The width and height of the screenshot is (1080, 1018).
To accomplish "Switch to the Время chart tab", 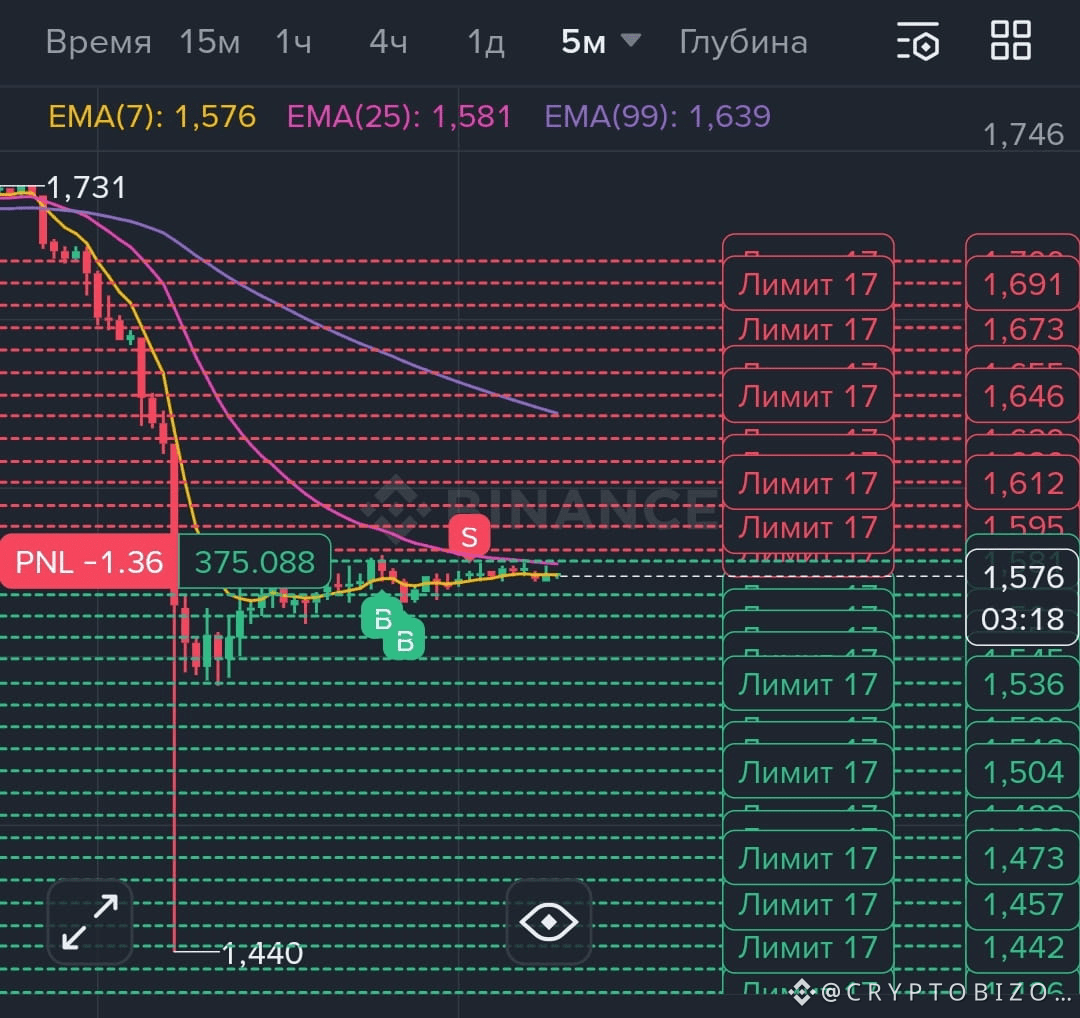I will click(x=98, y=42).
